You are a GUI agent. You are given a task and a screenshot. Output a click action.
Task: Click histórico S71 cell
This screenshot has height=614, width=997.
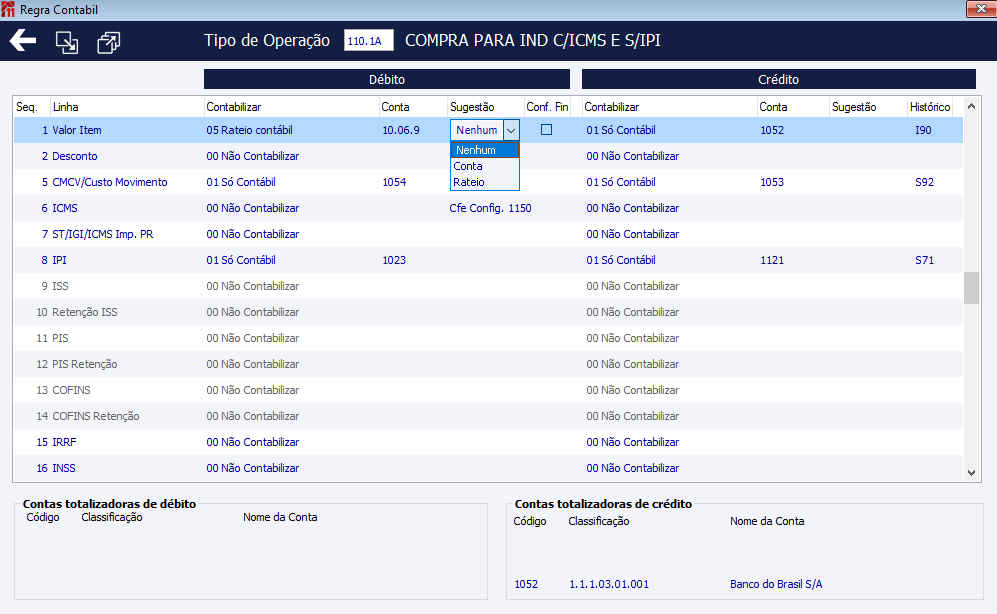(925, 260)
